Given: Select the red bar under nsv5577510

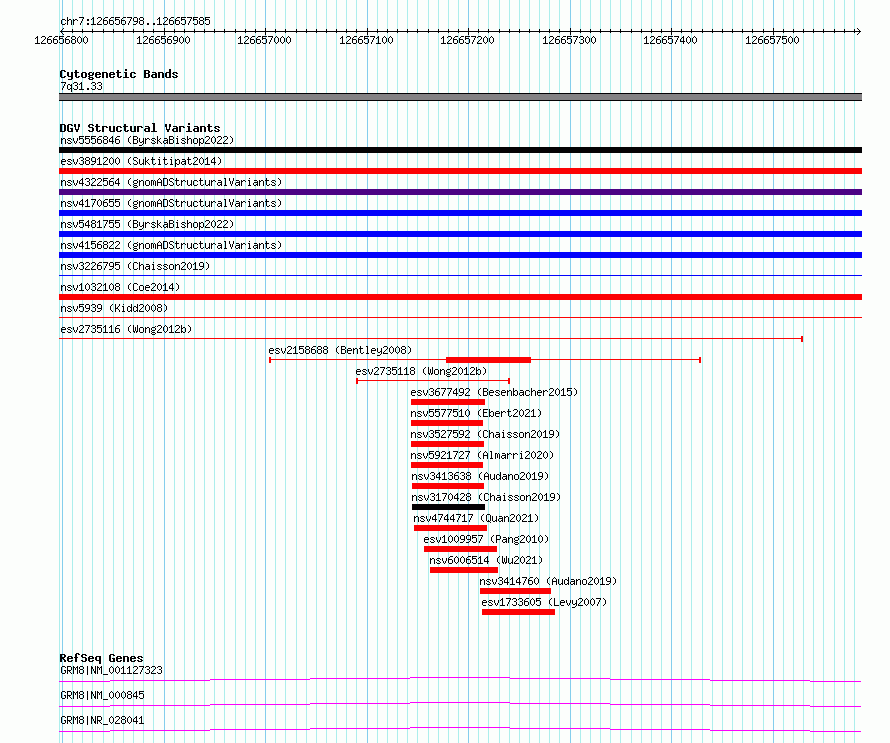Looking at the screenshot, I should point(447,423).
